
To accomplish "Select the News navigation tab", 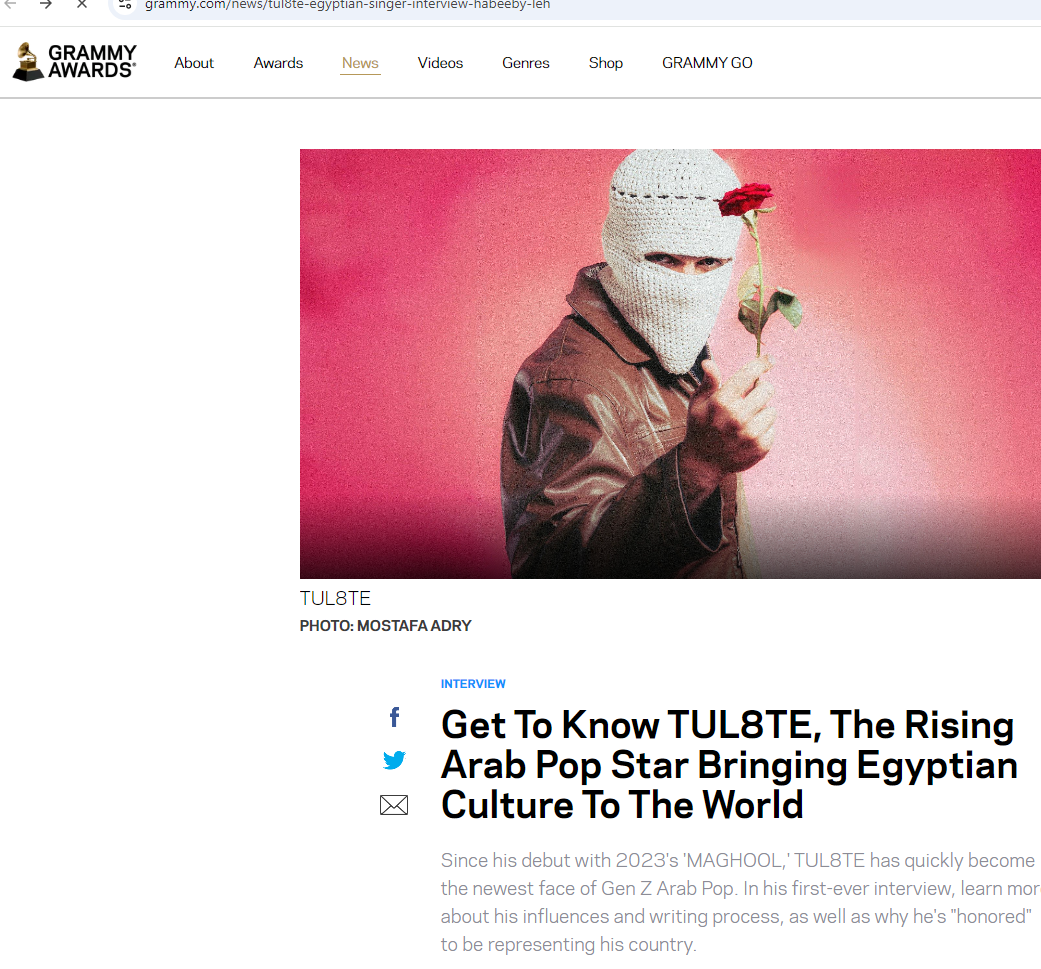I will click(360, 63).
